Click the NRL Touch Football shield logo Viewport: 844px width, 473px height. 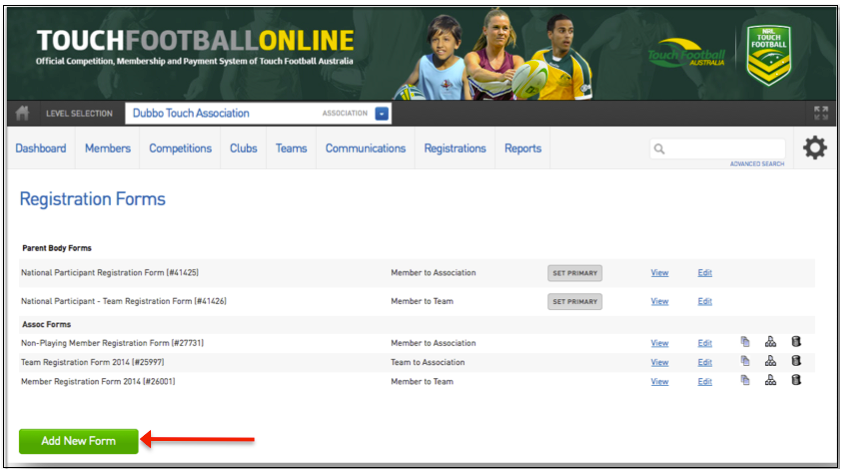coord(769,55)
